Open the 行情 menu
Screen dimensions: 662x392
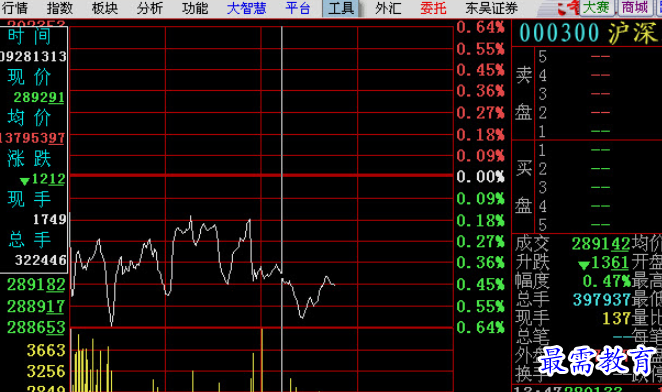coord(14,8)
